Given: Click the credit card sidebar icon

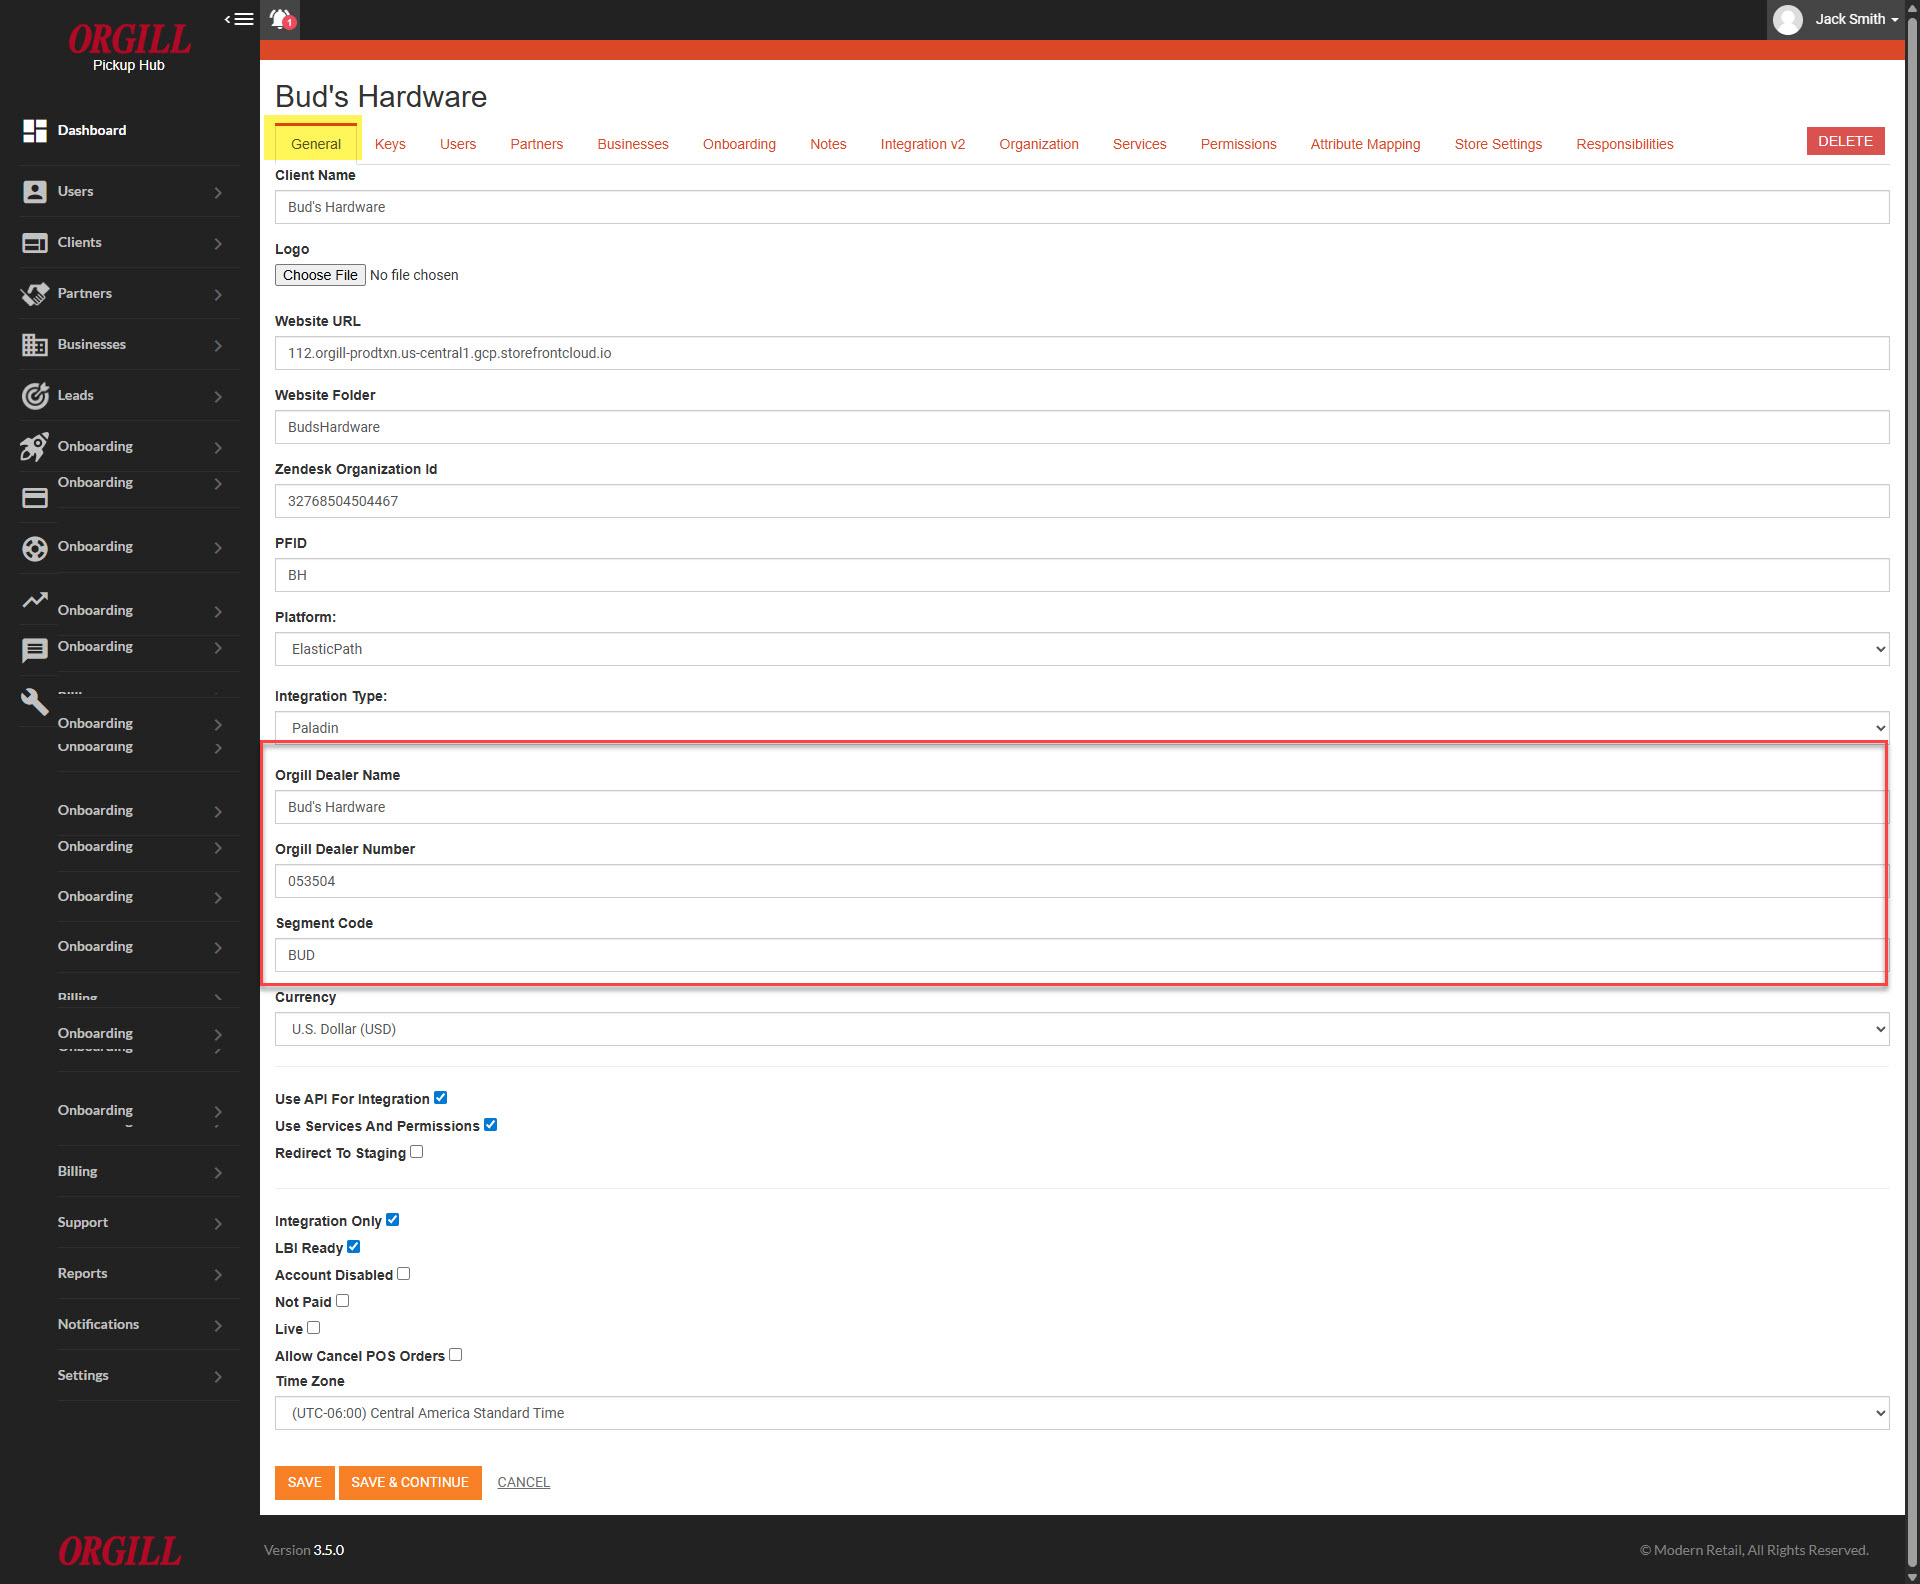Looking at the screenshot, I should tap(35, 498).
